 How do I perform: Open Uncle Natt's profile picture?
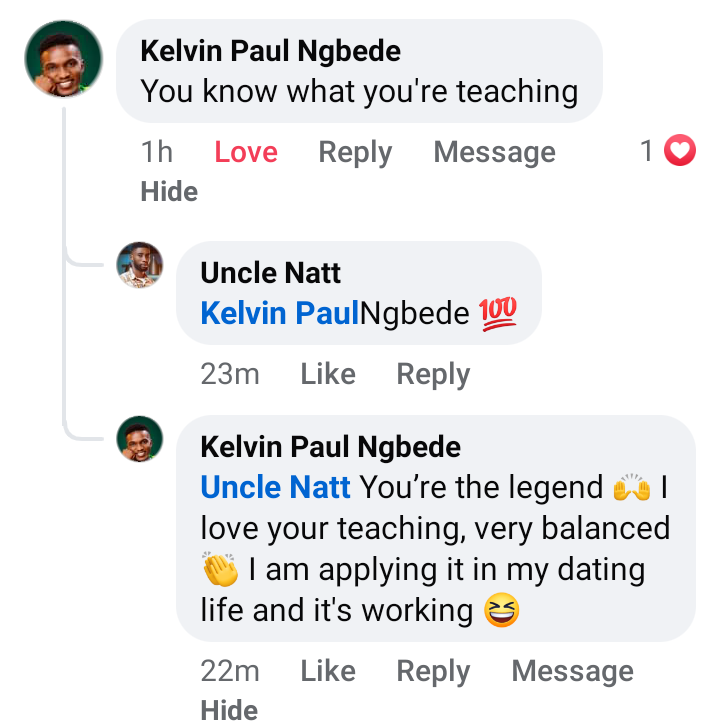pos(140,265)
